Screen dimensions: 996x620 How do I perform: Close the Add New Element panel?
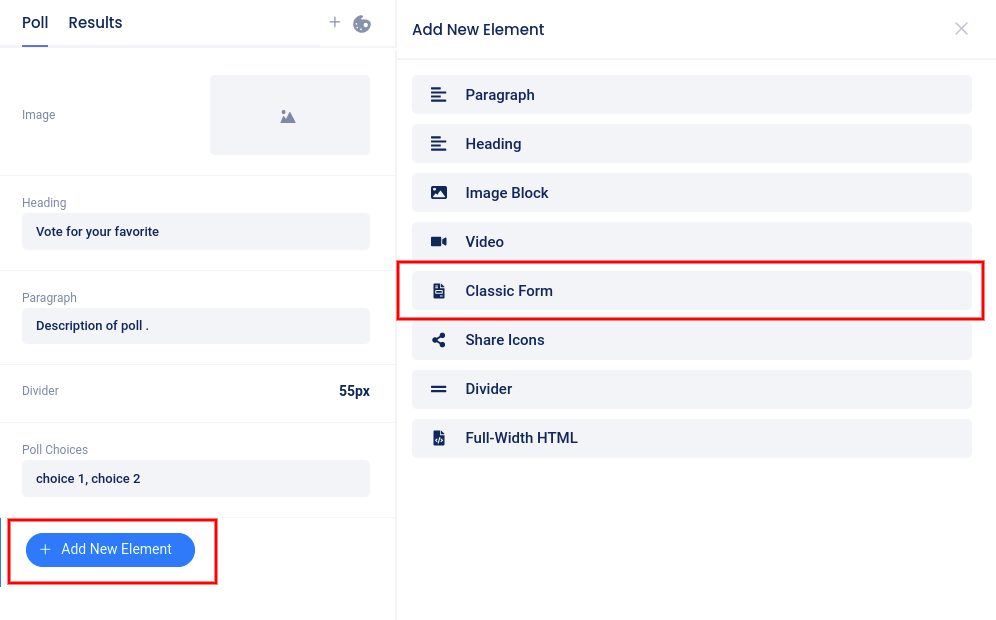coord(961,29)
